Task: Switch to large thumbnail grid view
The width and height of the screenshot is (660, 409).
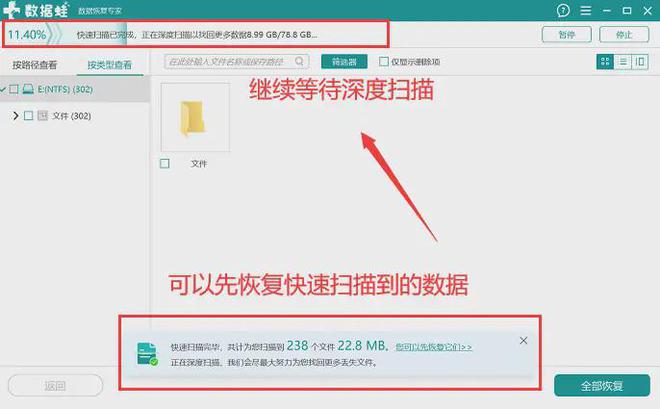Action: point(605,62)
